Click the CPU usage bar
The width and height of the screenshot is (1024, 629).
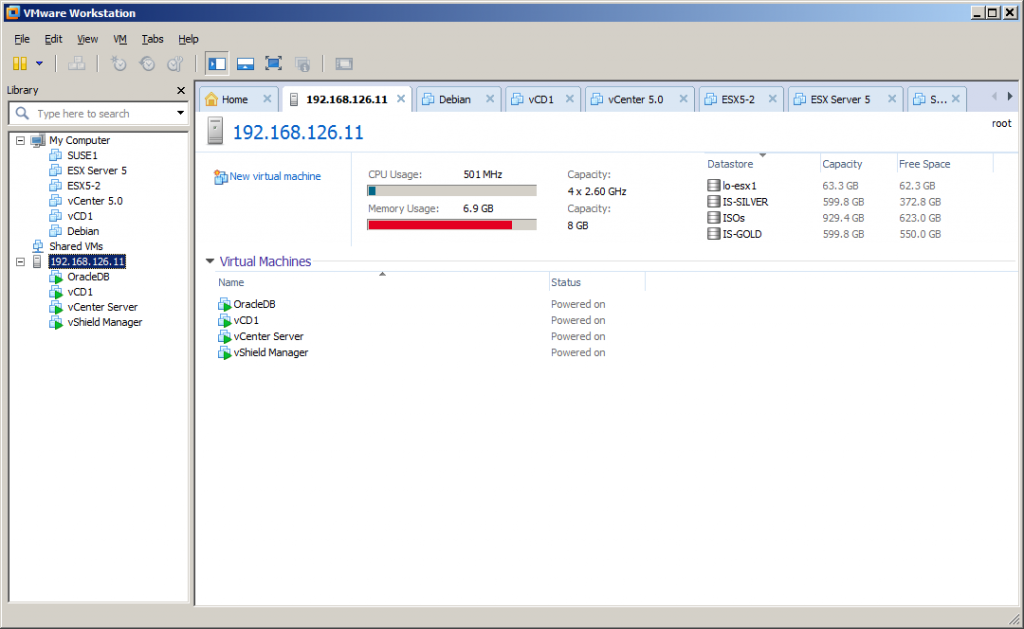click(x=452, y=191)
